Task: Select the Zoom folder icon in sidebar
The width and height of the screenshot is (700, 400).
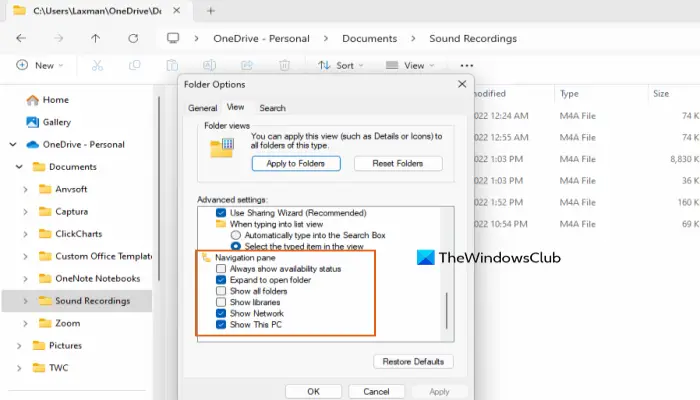Action: click(x=45, y=323)
